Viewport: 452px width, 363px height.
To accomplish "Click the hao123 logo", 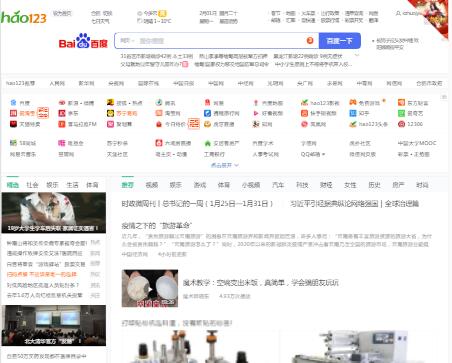I will pos(23,17).
